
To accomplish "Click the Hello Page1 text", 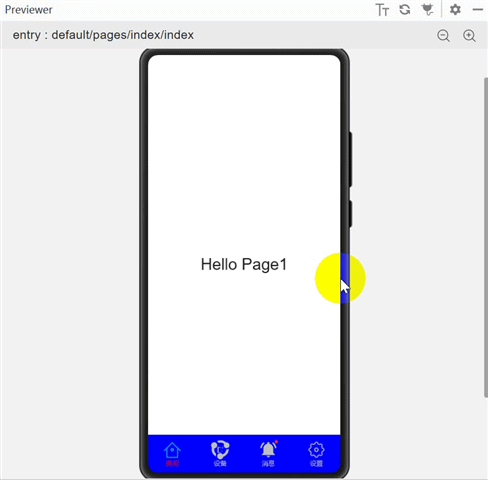I will [244, 265].
